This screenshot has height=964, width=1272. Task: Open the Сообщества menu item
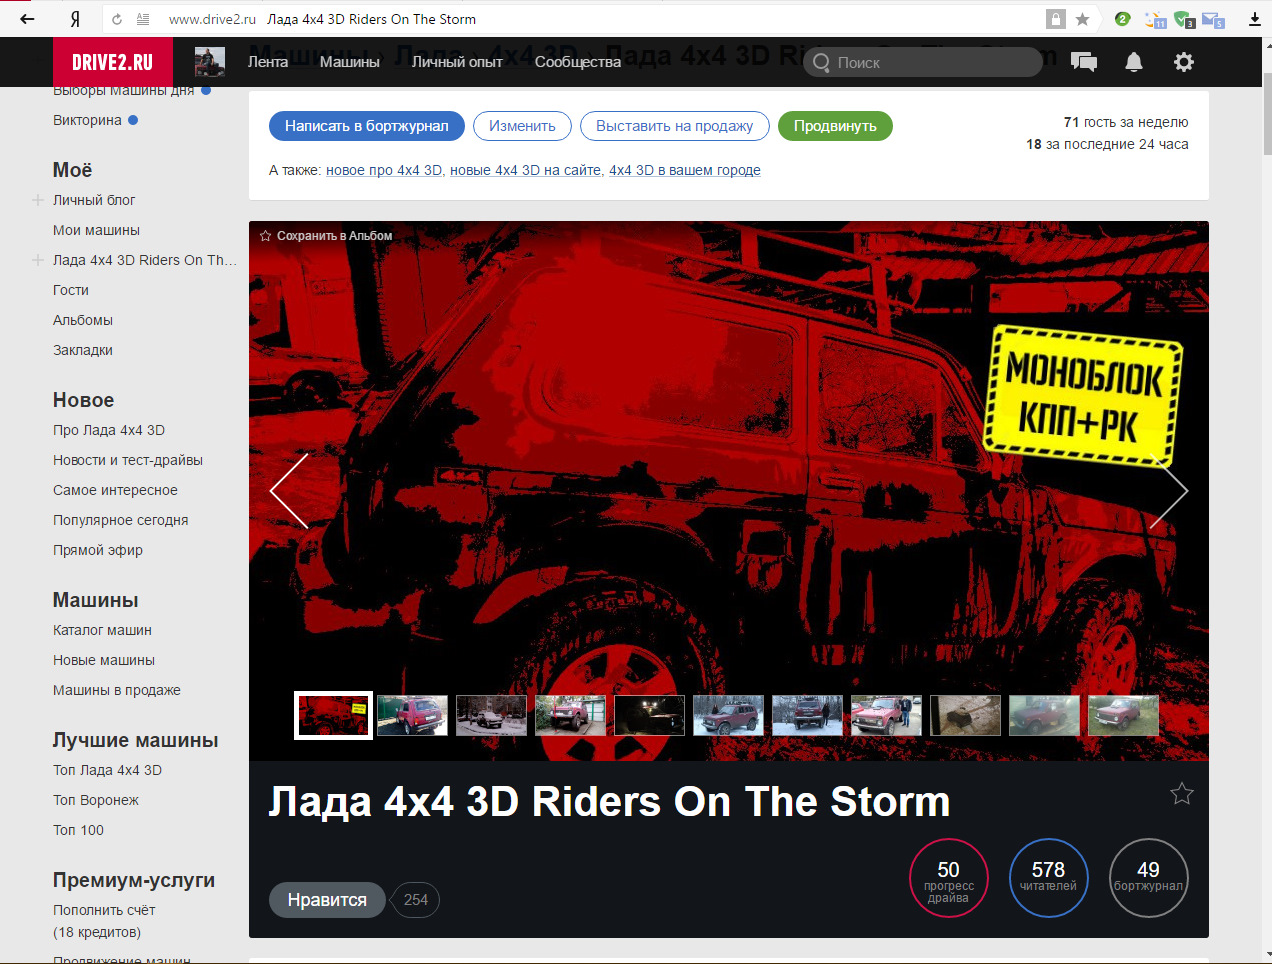coord(578,62)
